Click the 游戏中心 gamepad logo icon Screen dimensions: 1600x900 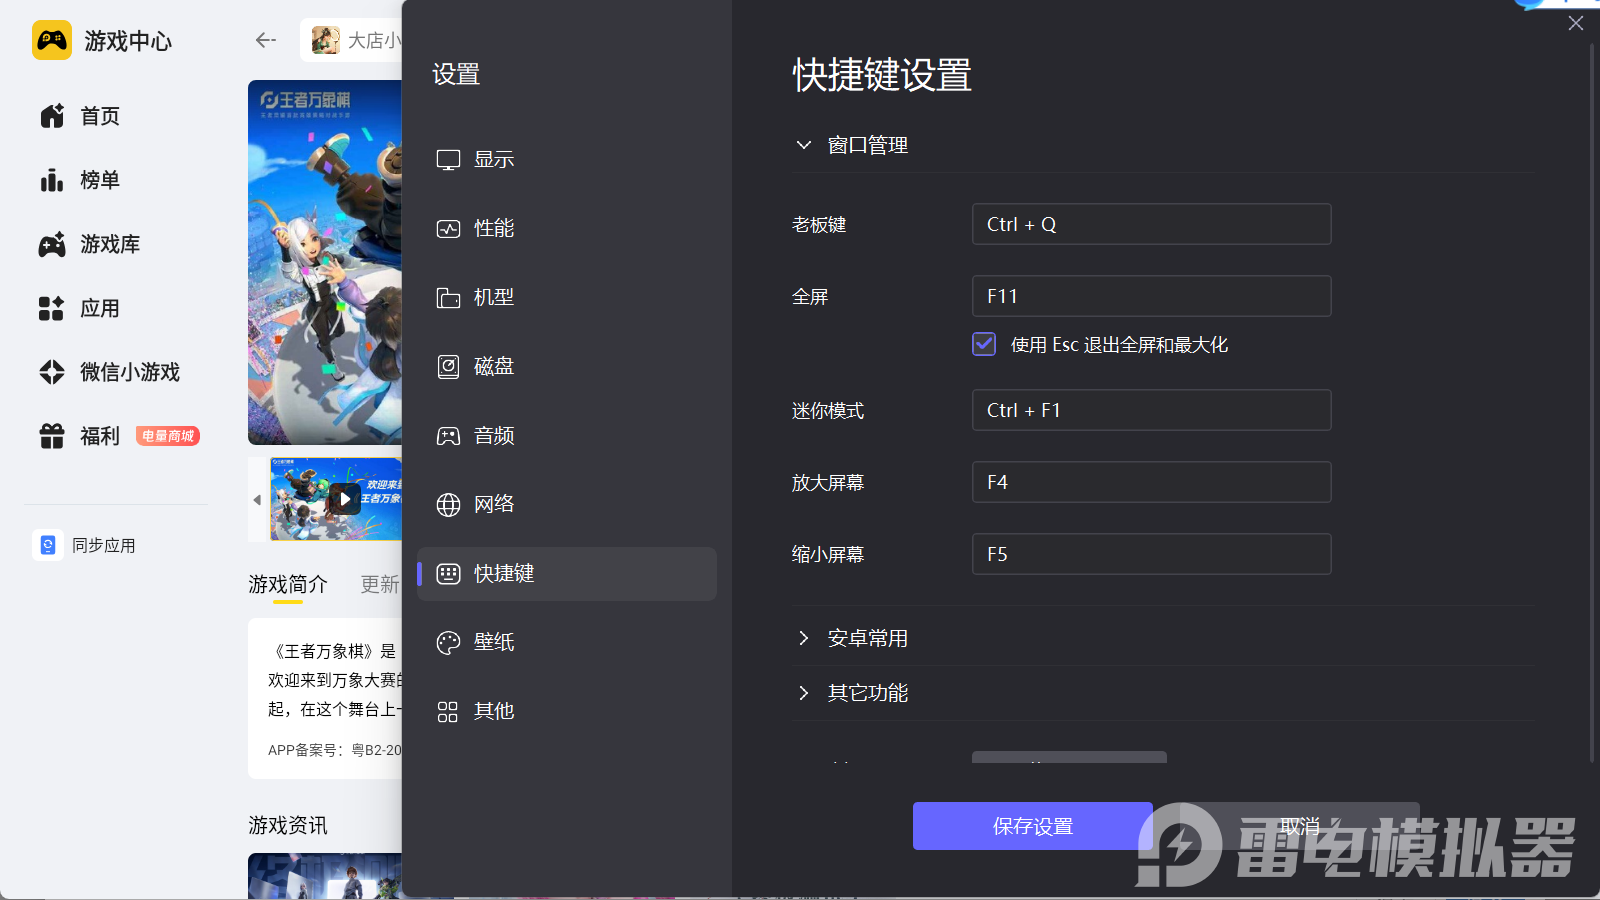[52, 40]
